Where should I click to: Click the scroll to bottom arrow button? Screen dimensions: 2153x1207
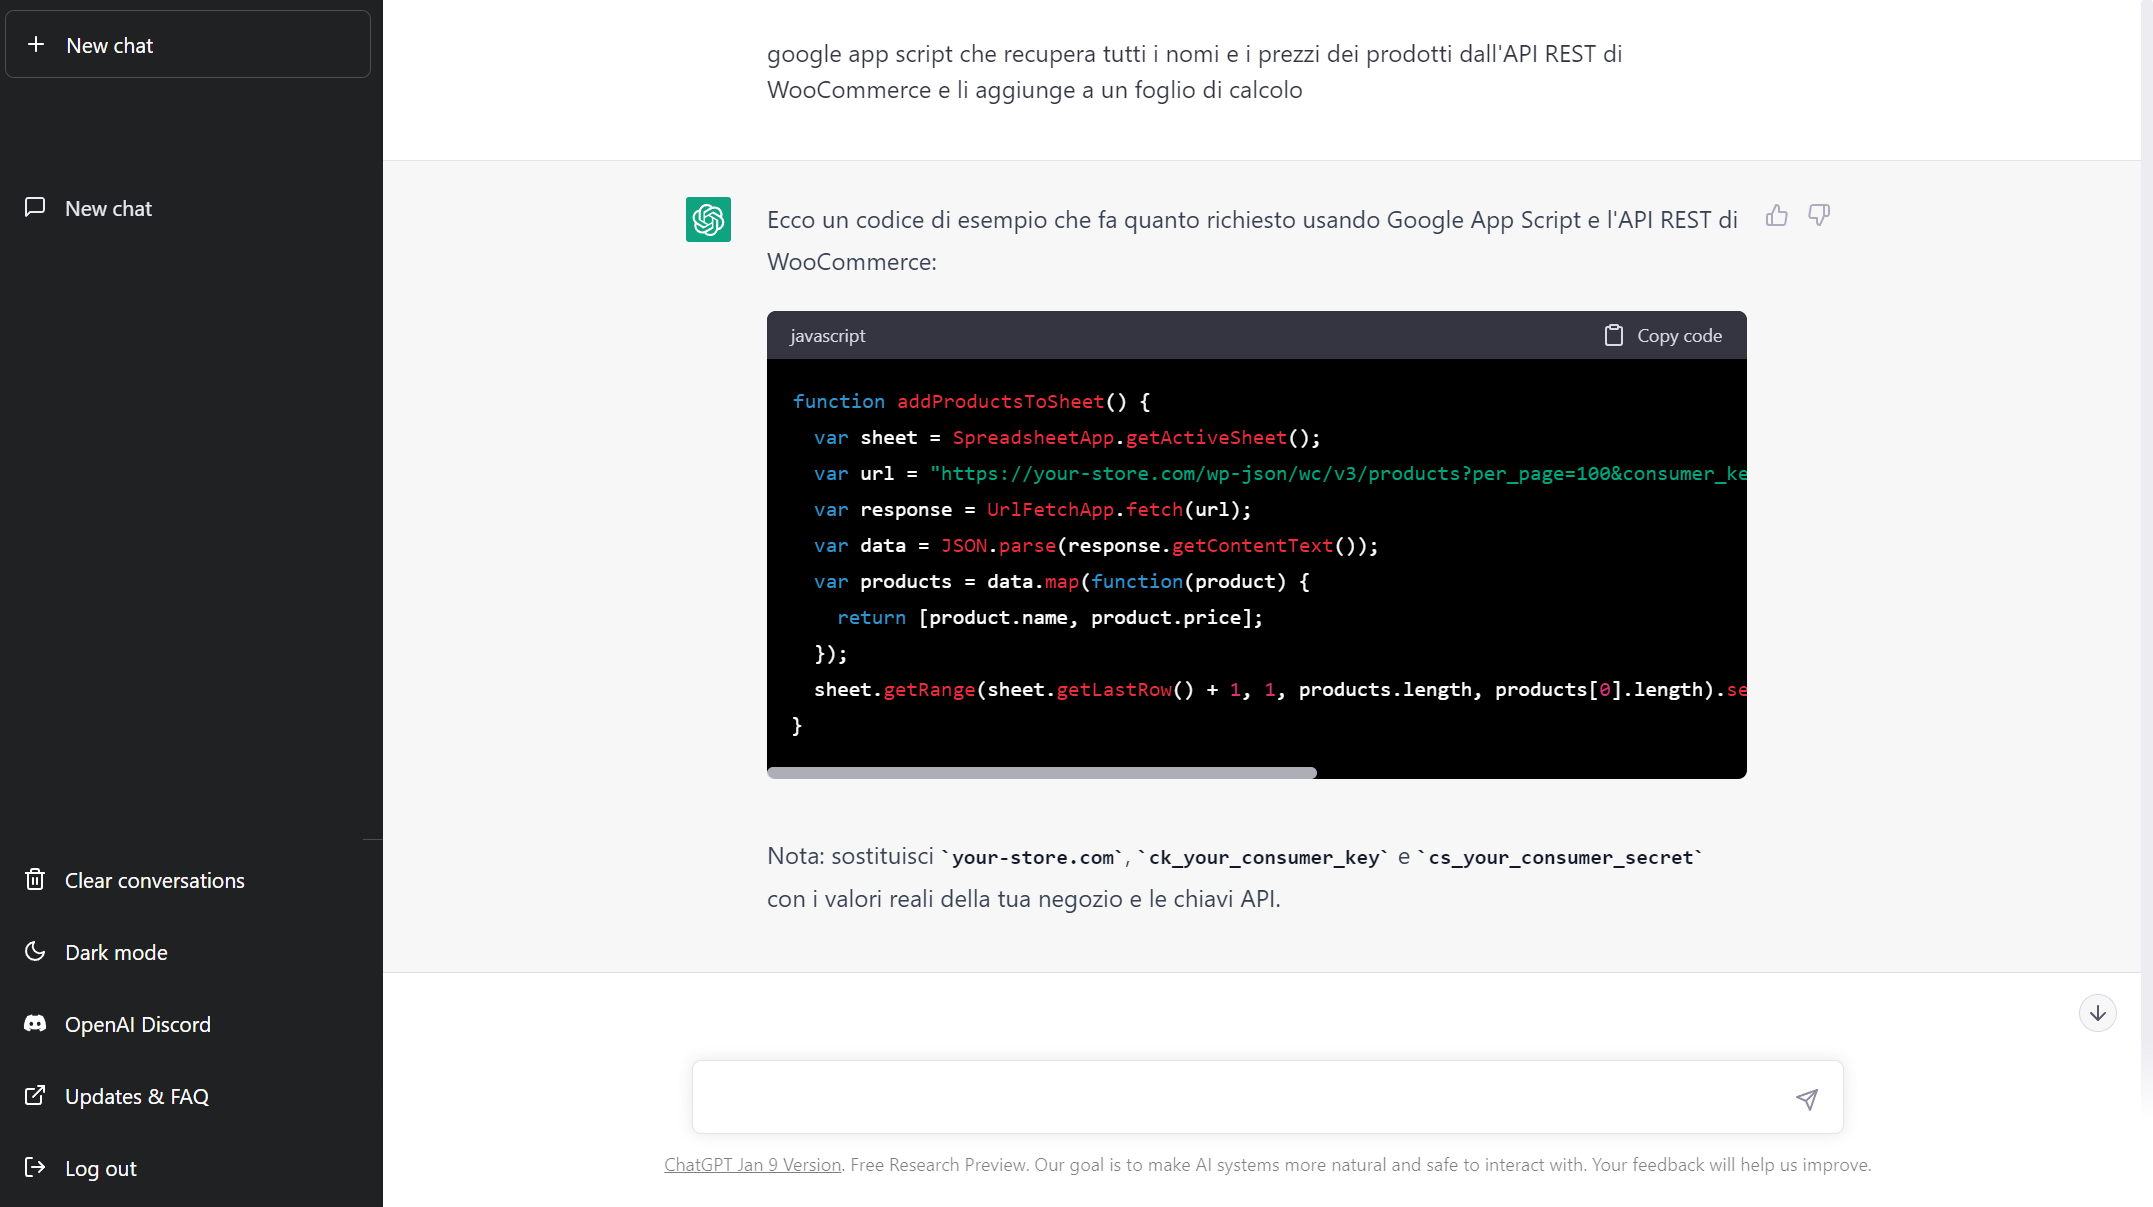point(2097,1013)
